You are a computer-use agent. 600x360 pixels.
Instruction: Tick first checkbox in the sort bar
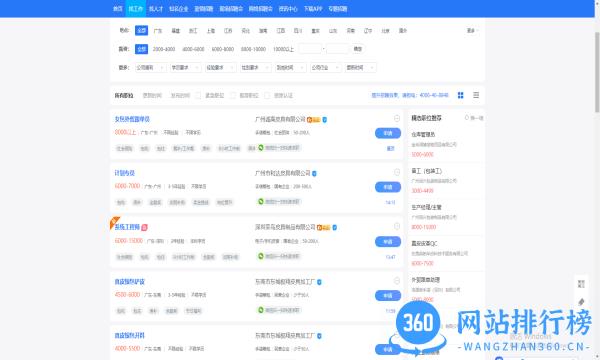pyautogui.click(x=198, y=95)
